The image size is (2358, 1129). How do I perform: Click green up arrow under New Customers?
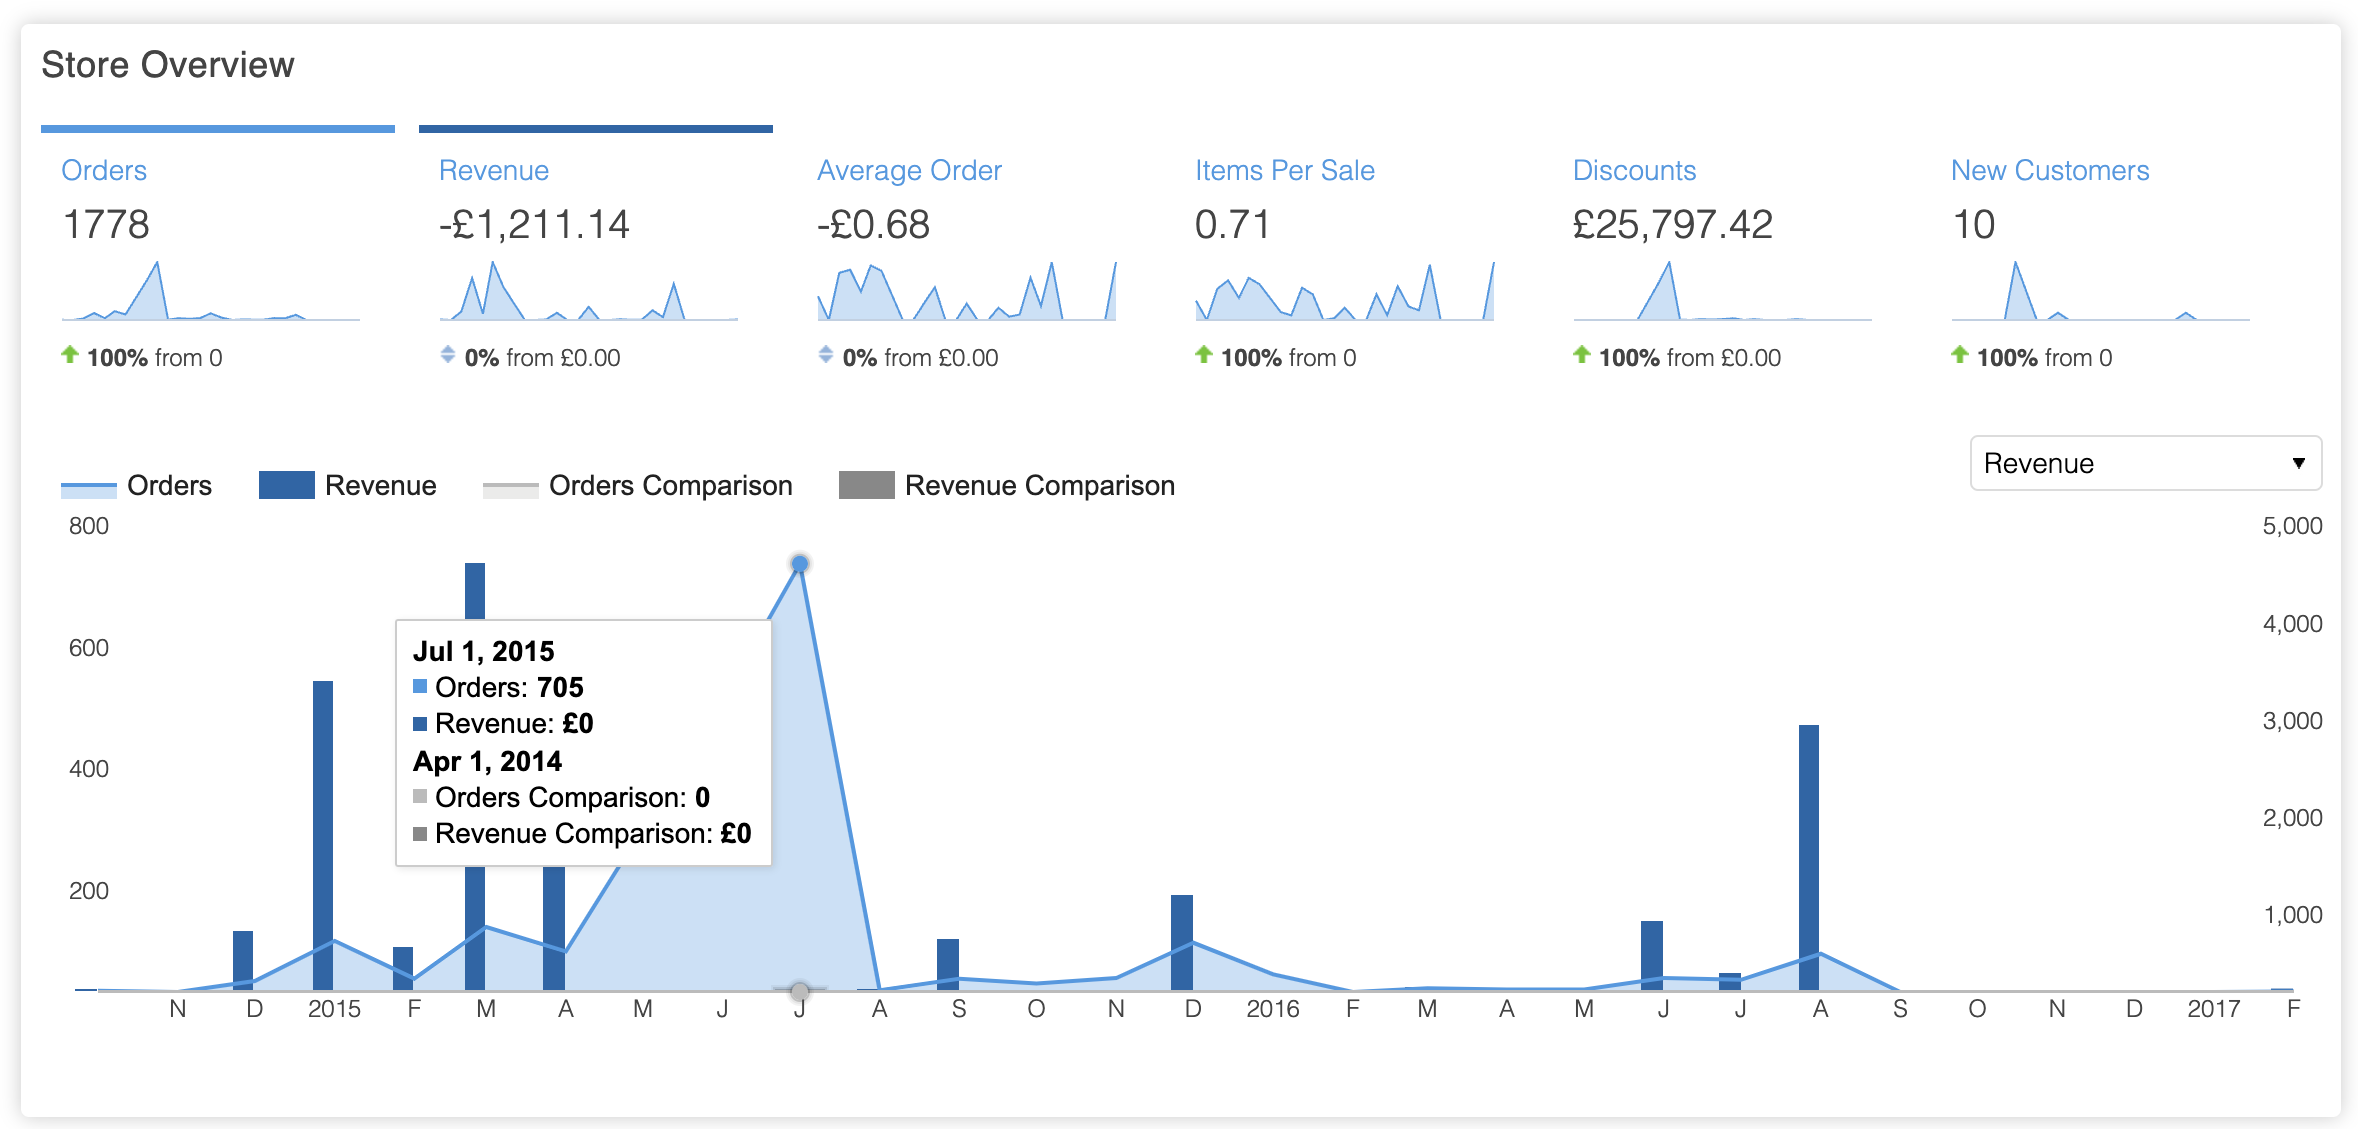tap(1960, 355)
